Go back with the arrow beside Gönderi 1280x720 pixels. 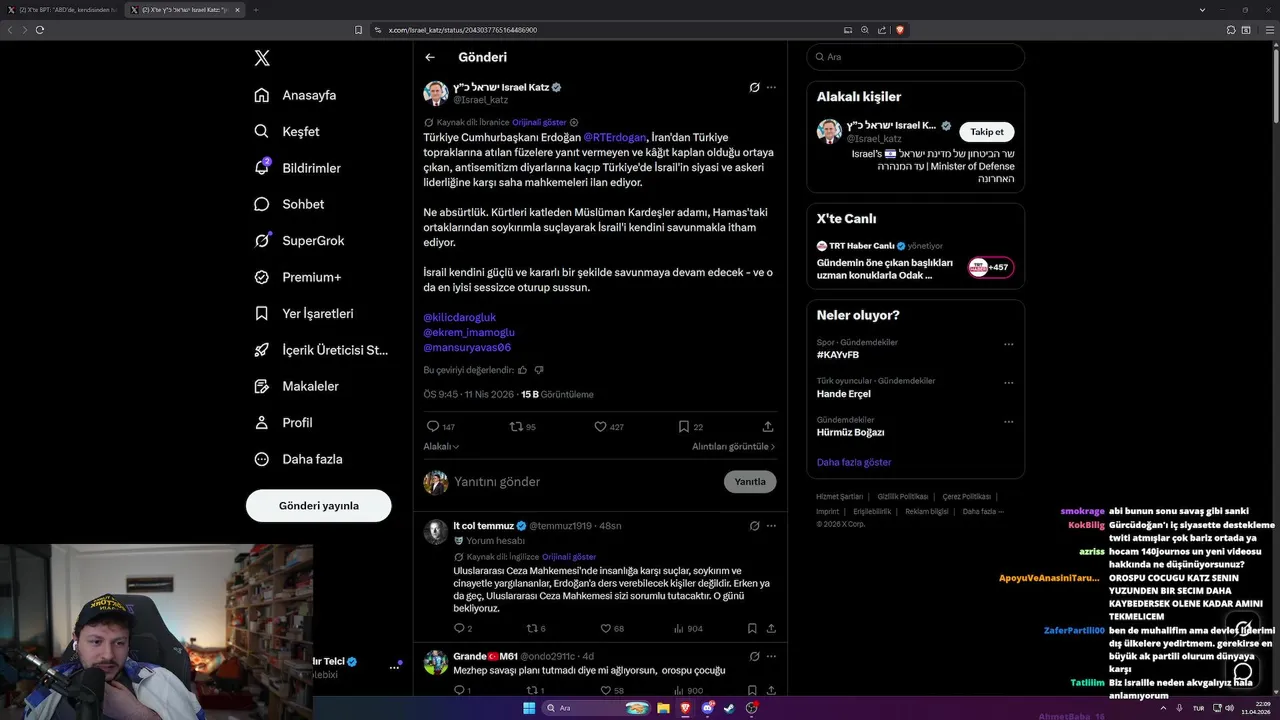430,58
